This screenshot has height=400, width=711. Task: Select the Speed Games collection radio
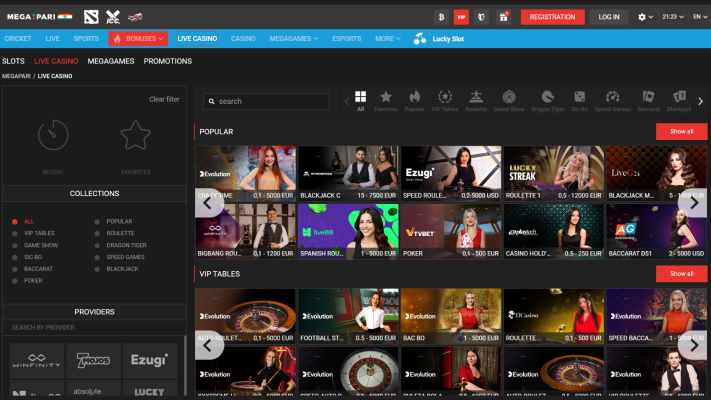[x=97, y=257]
